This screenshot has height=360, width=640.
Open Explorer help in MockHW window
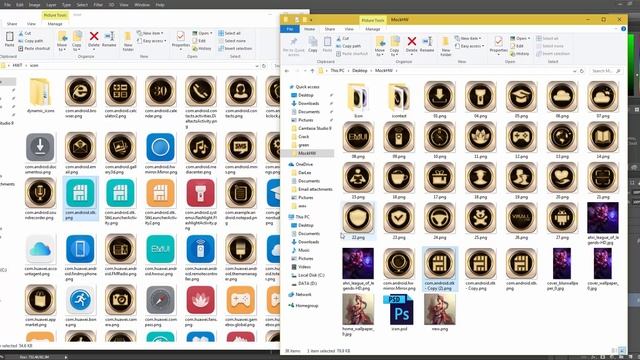point(623,29)
